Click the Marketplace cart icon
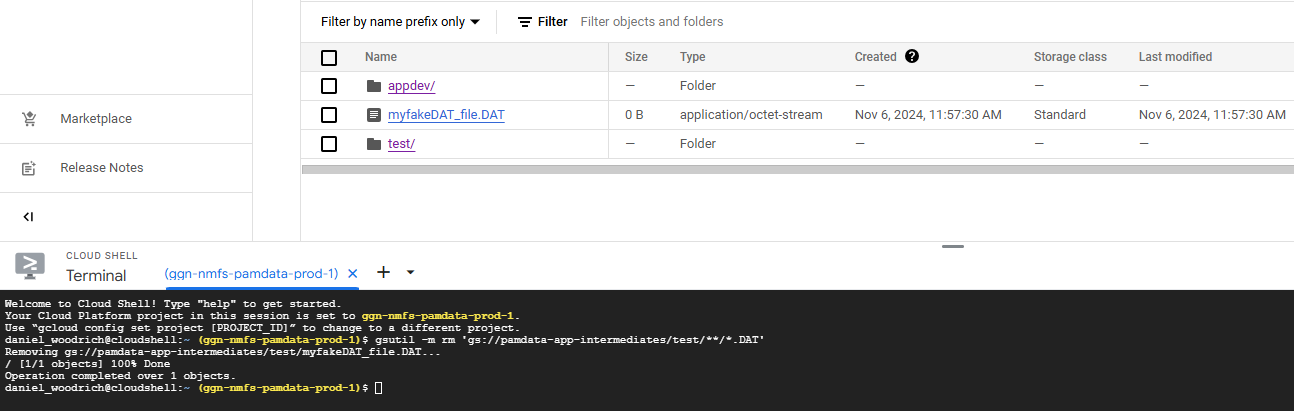Screen dimensions: 1294x411 (29, 119)
